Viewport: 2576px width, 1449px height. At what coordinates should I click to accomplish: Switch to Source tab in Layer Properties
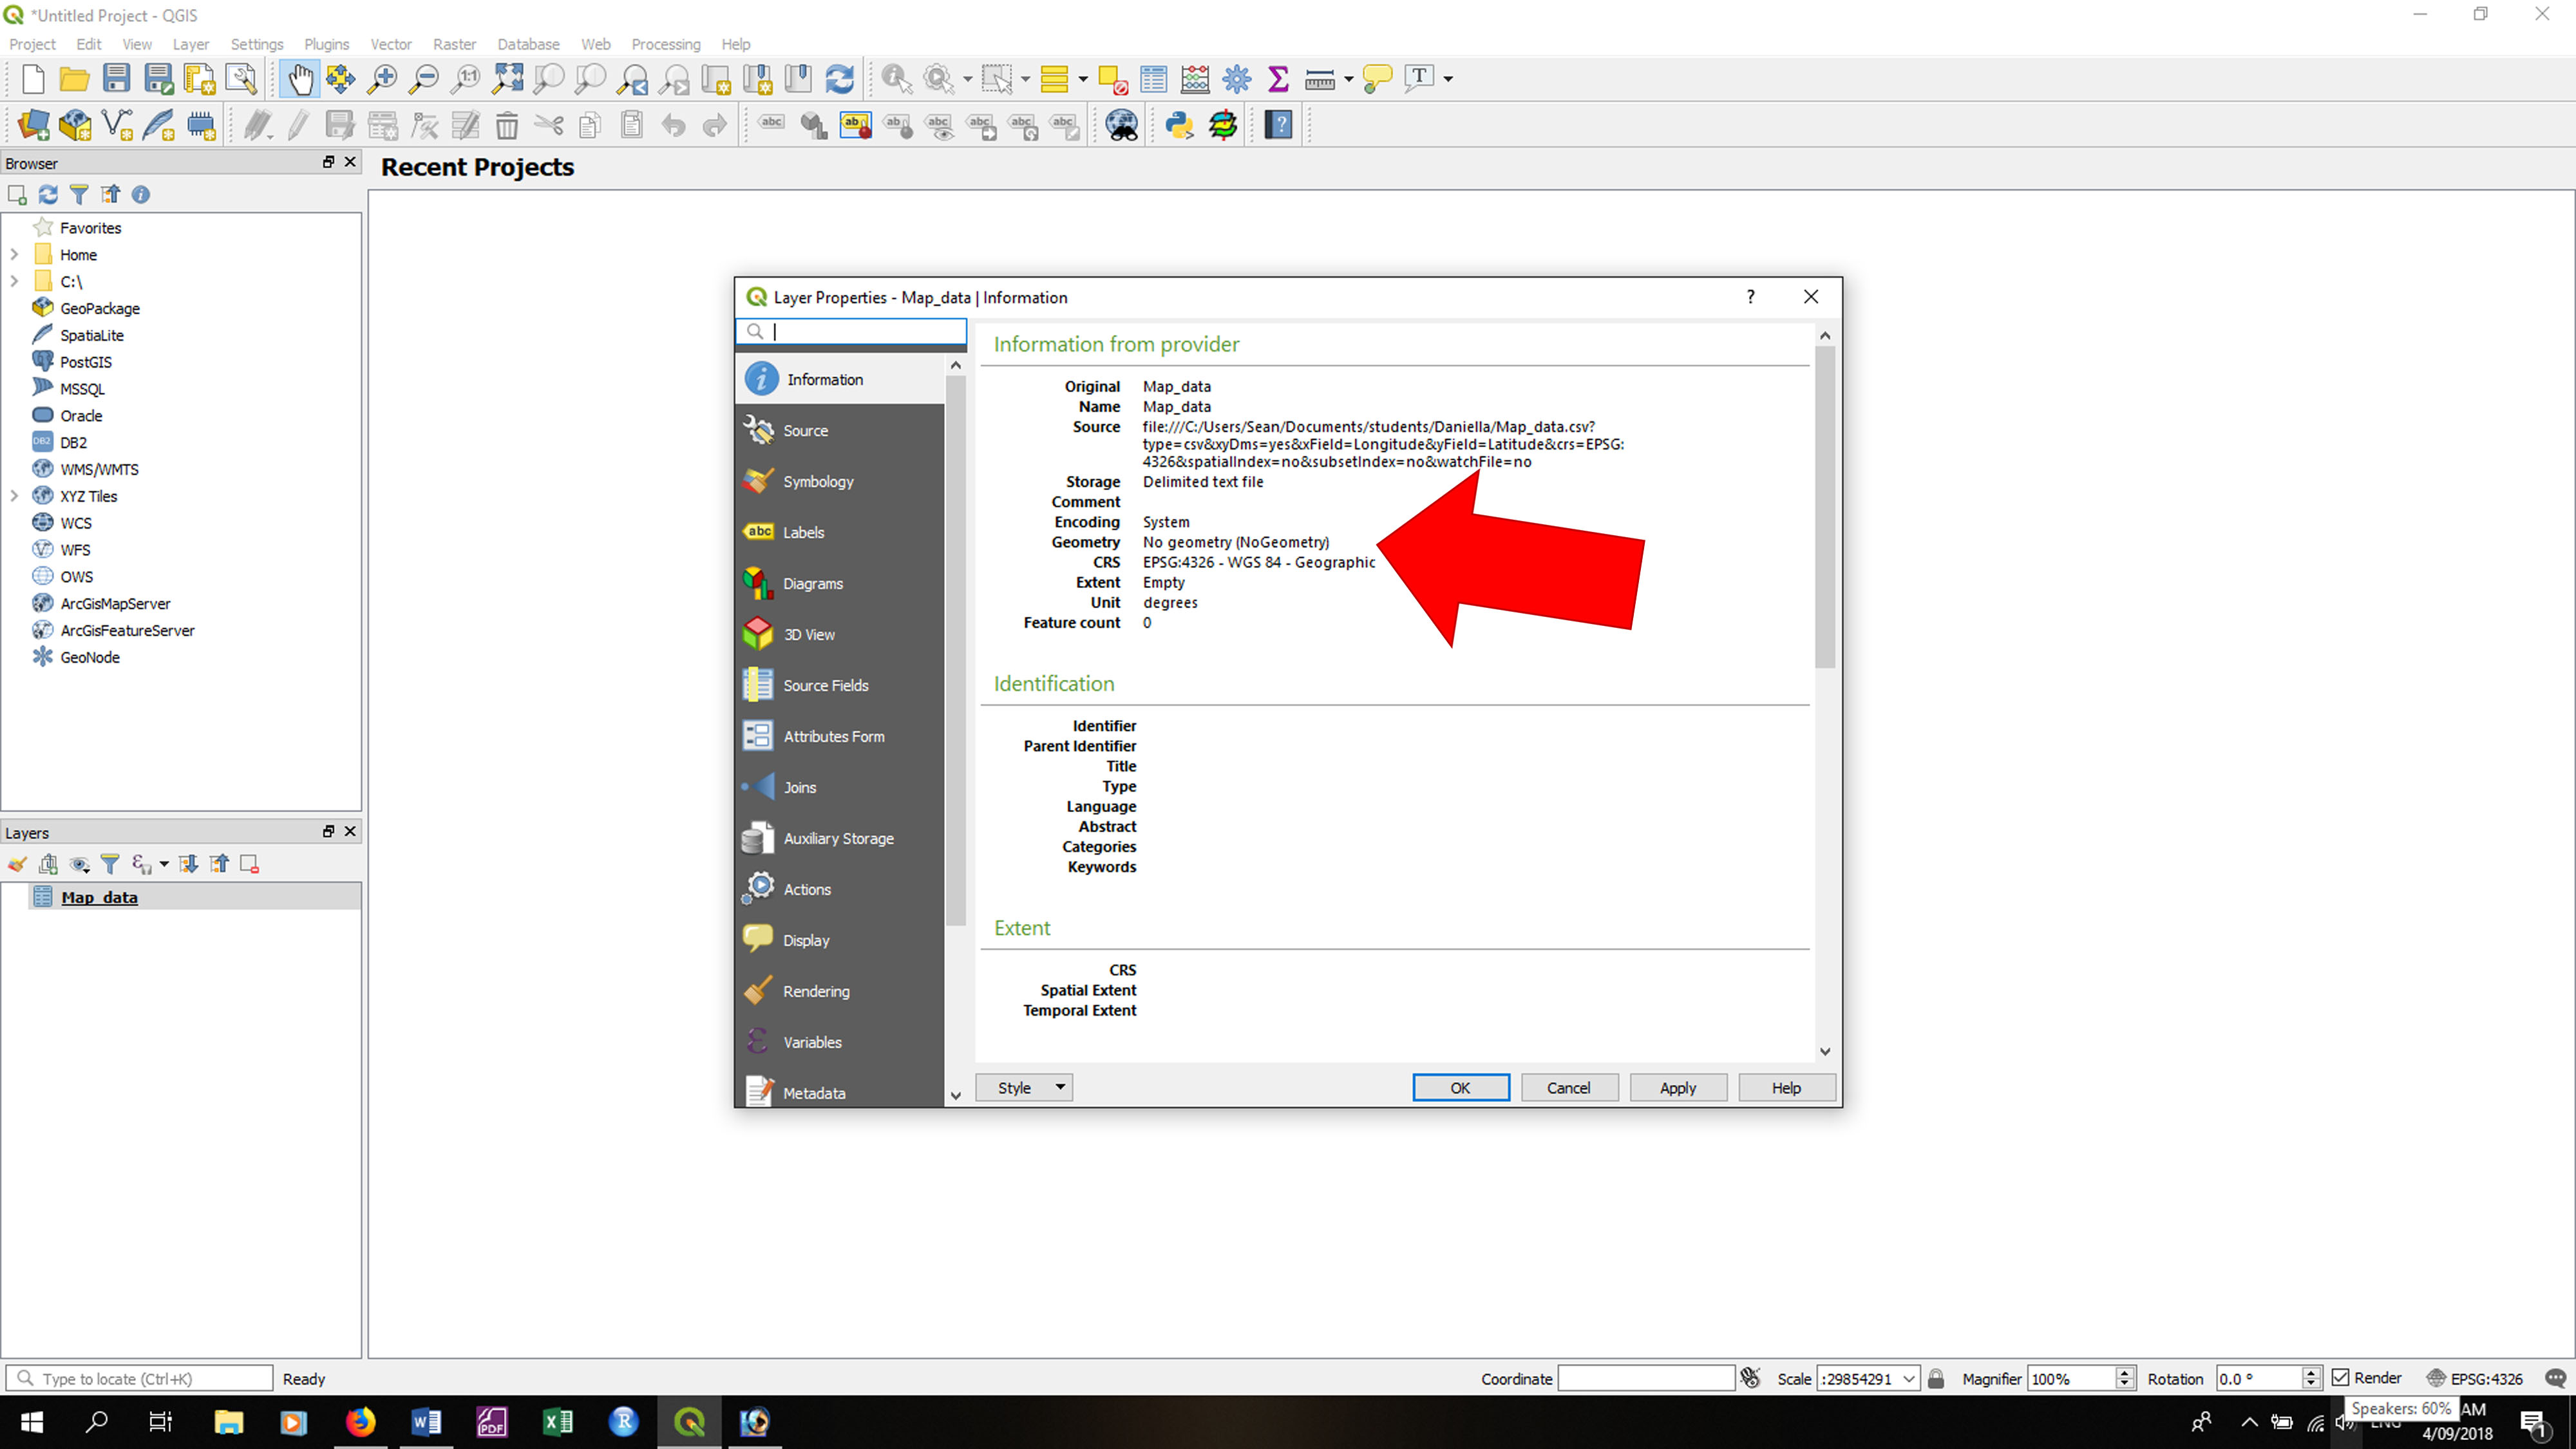(x=840, y=430)
